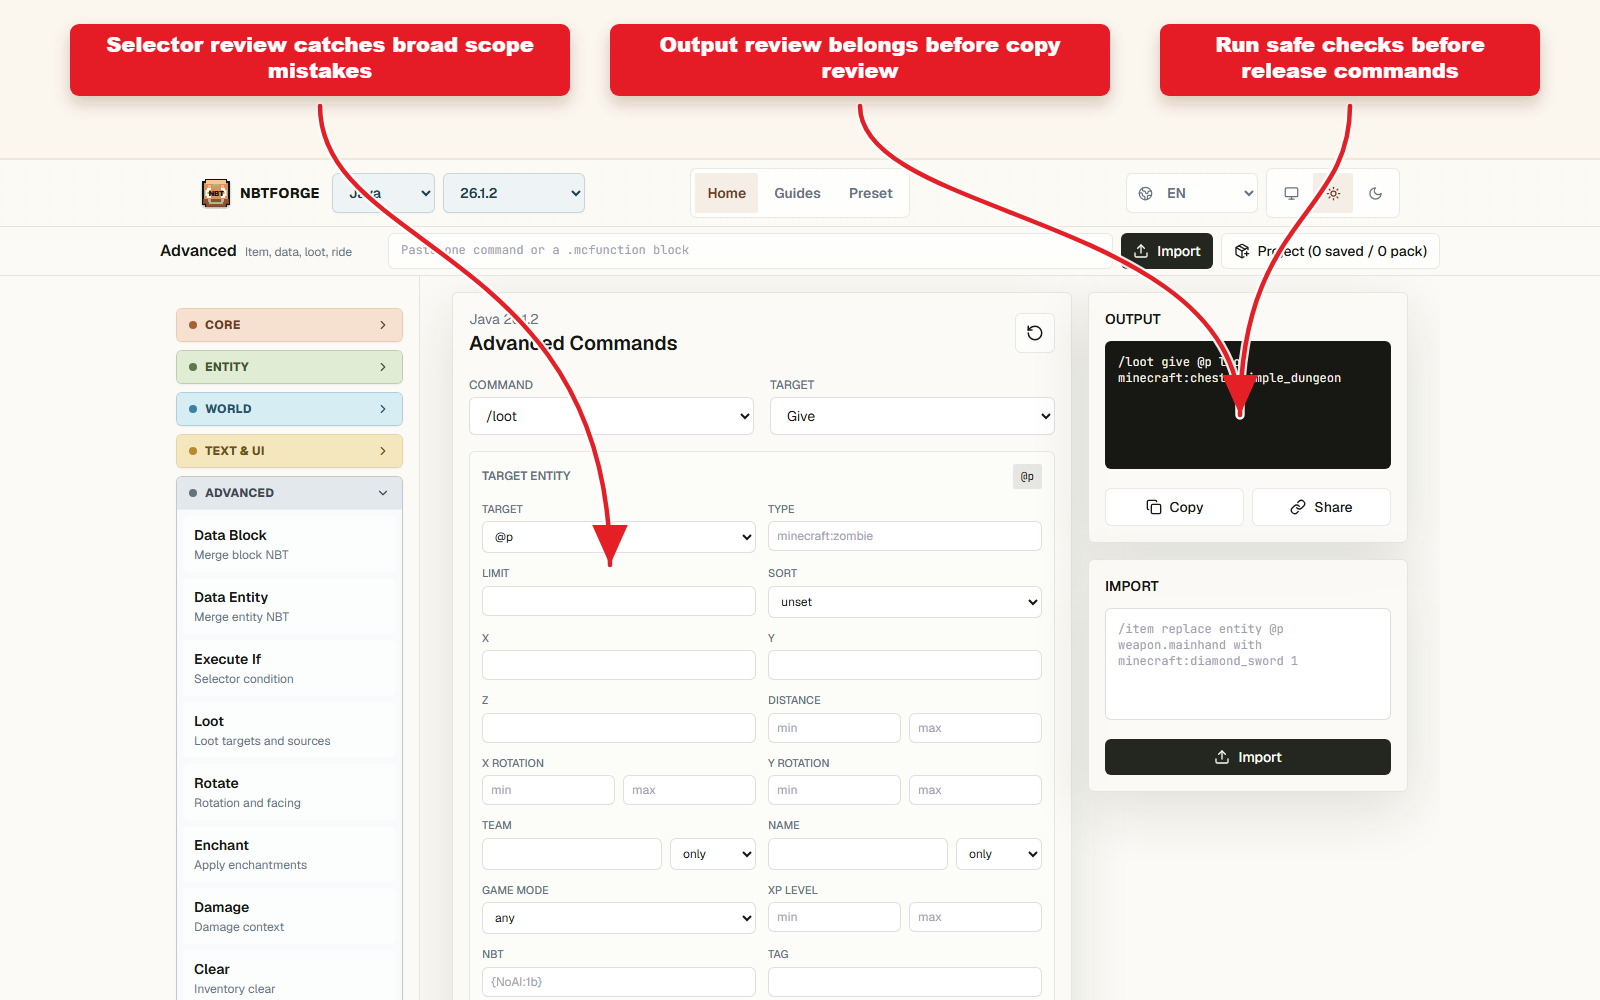Select Enchant in the sidebar

click(x=289, y=854)
